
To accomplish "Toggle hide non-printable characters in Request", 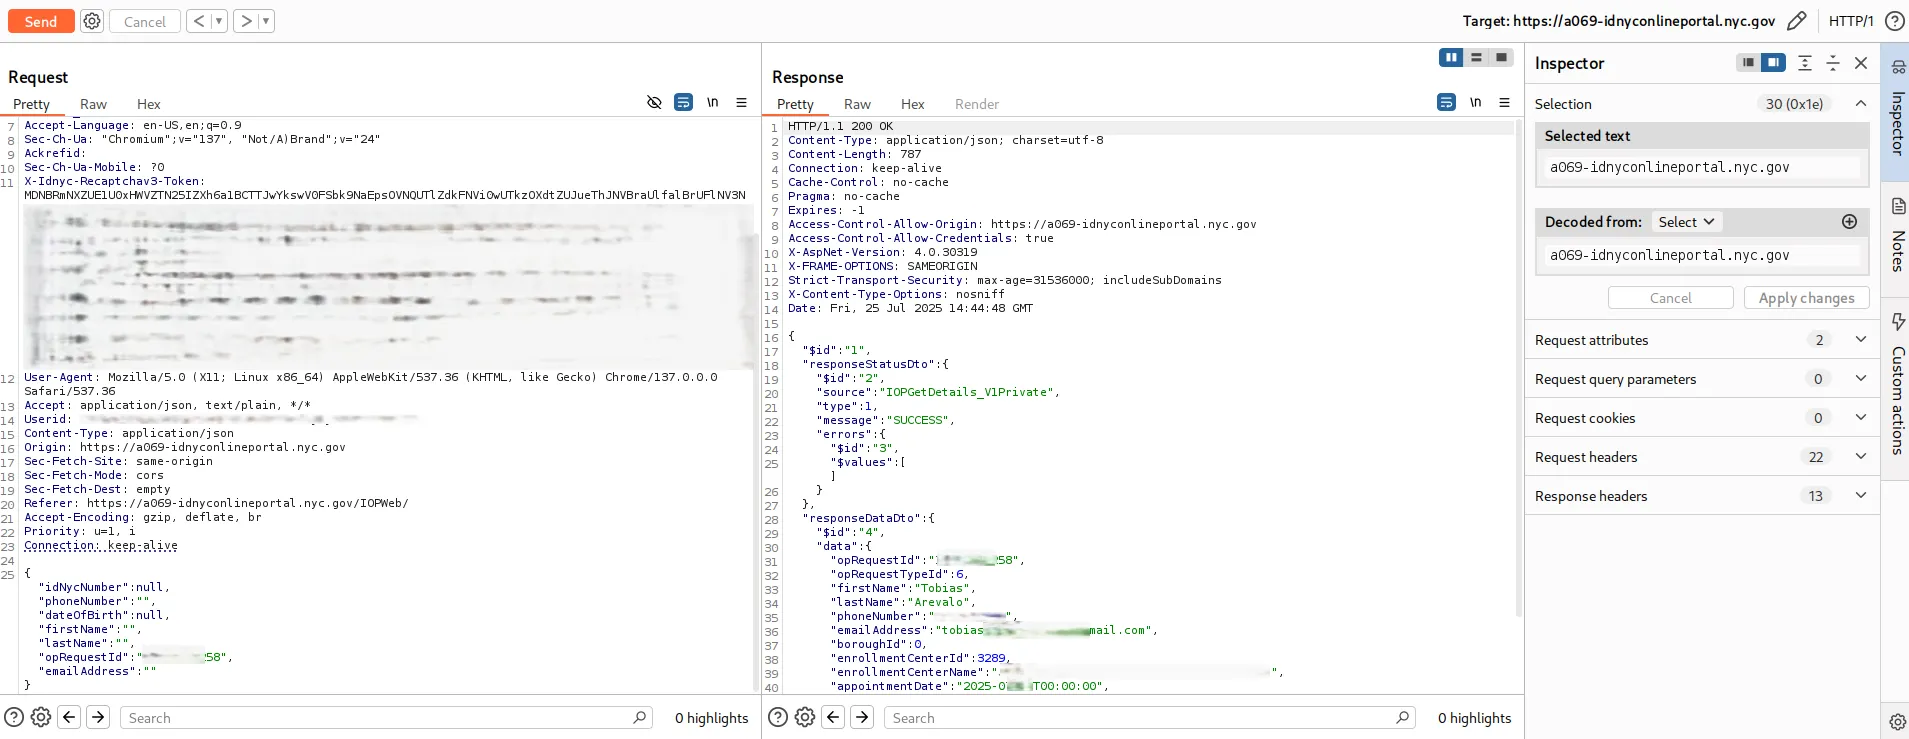I will click(x=654, y=102).
